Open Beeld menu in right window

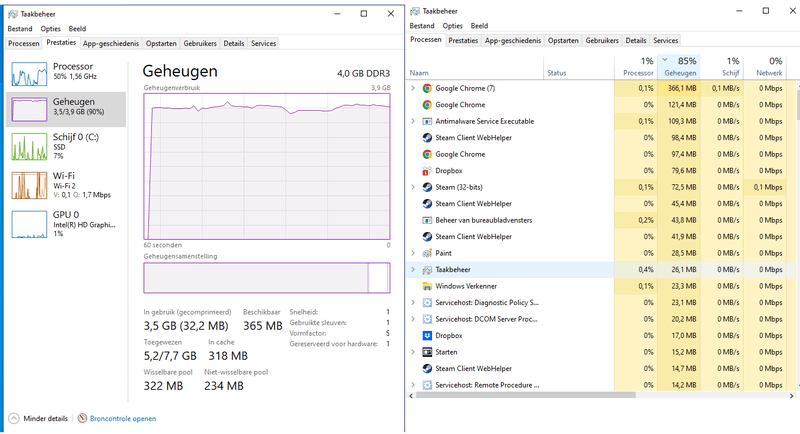479,25
